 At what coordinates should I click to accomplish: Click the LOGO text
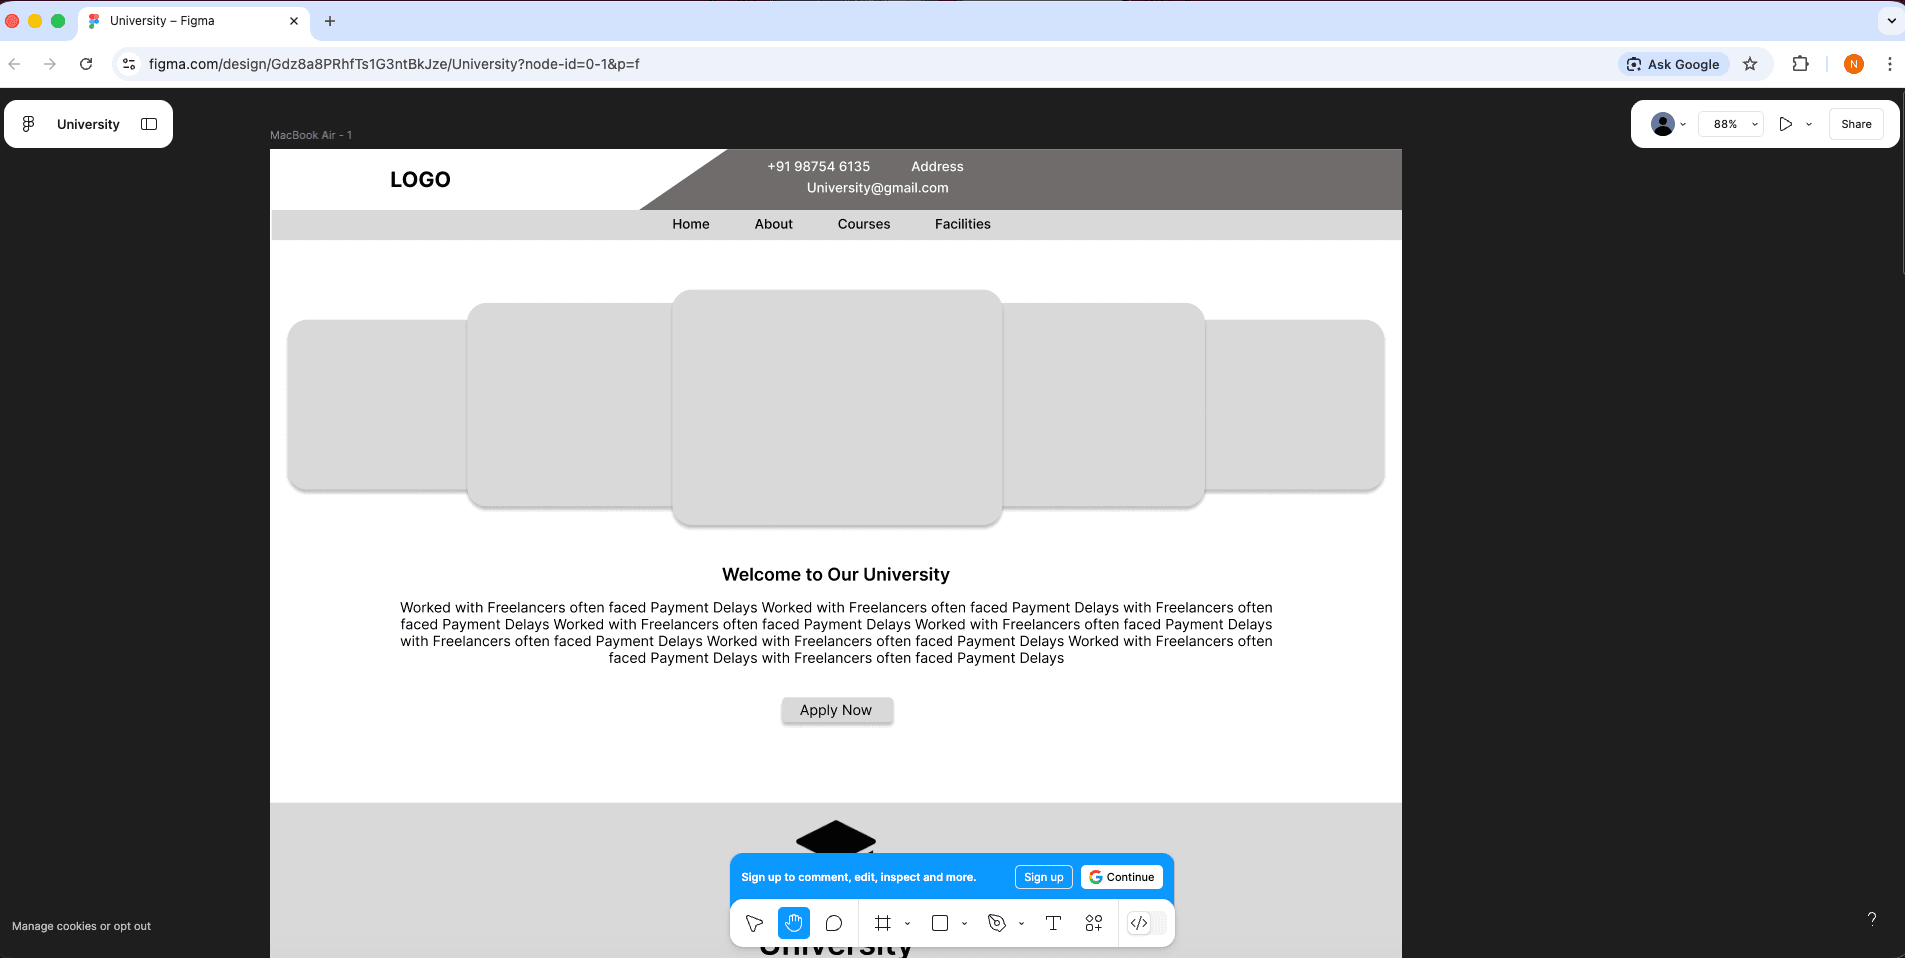click(420, 179)
